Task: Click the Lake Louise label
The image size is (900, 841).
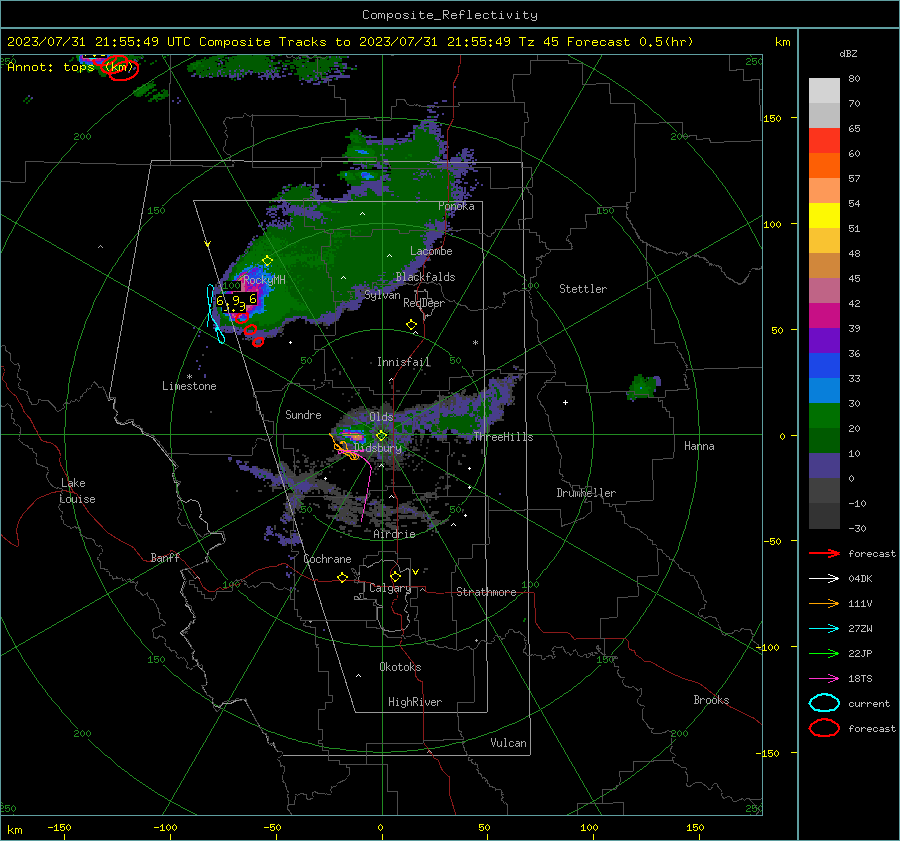Action: (x=77, y=491)
